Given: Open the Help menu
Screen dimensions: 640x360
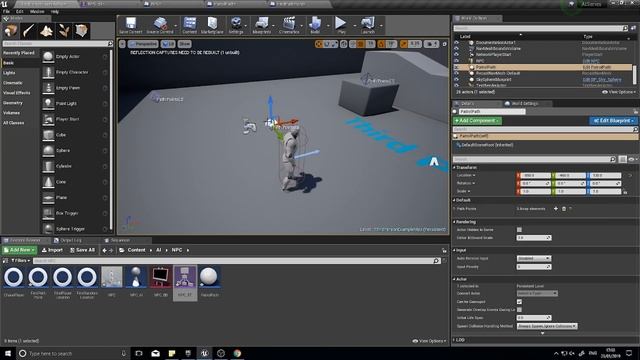Looking at the screenshot, I should tap(55, 11).
